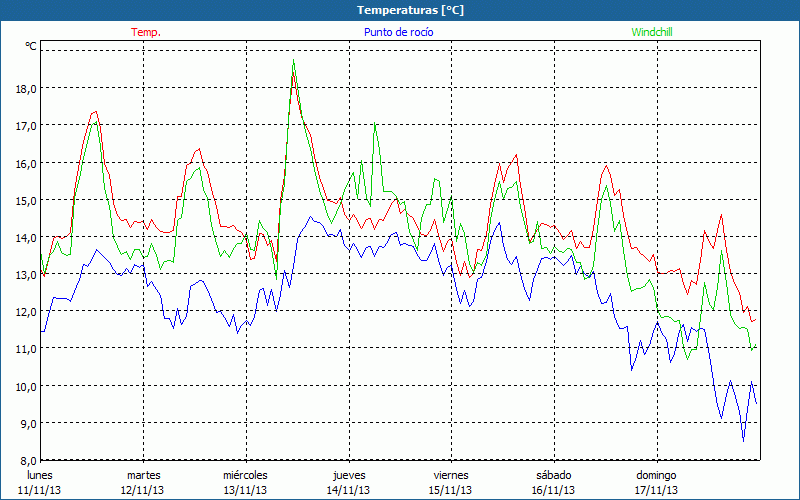Screen dimensions: 800x500
Task: Select the 'lunes' day label
Action: point(40,475)
